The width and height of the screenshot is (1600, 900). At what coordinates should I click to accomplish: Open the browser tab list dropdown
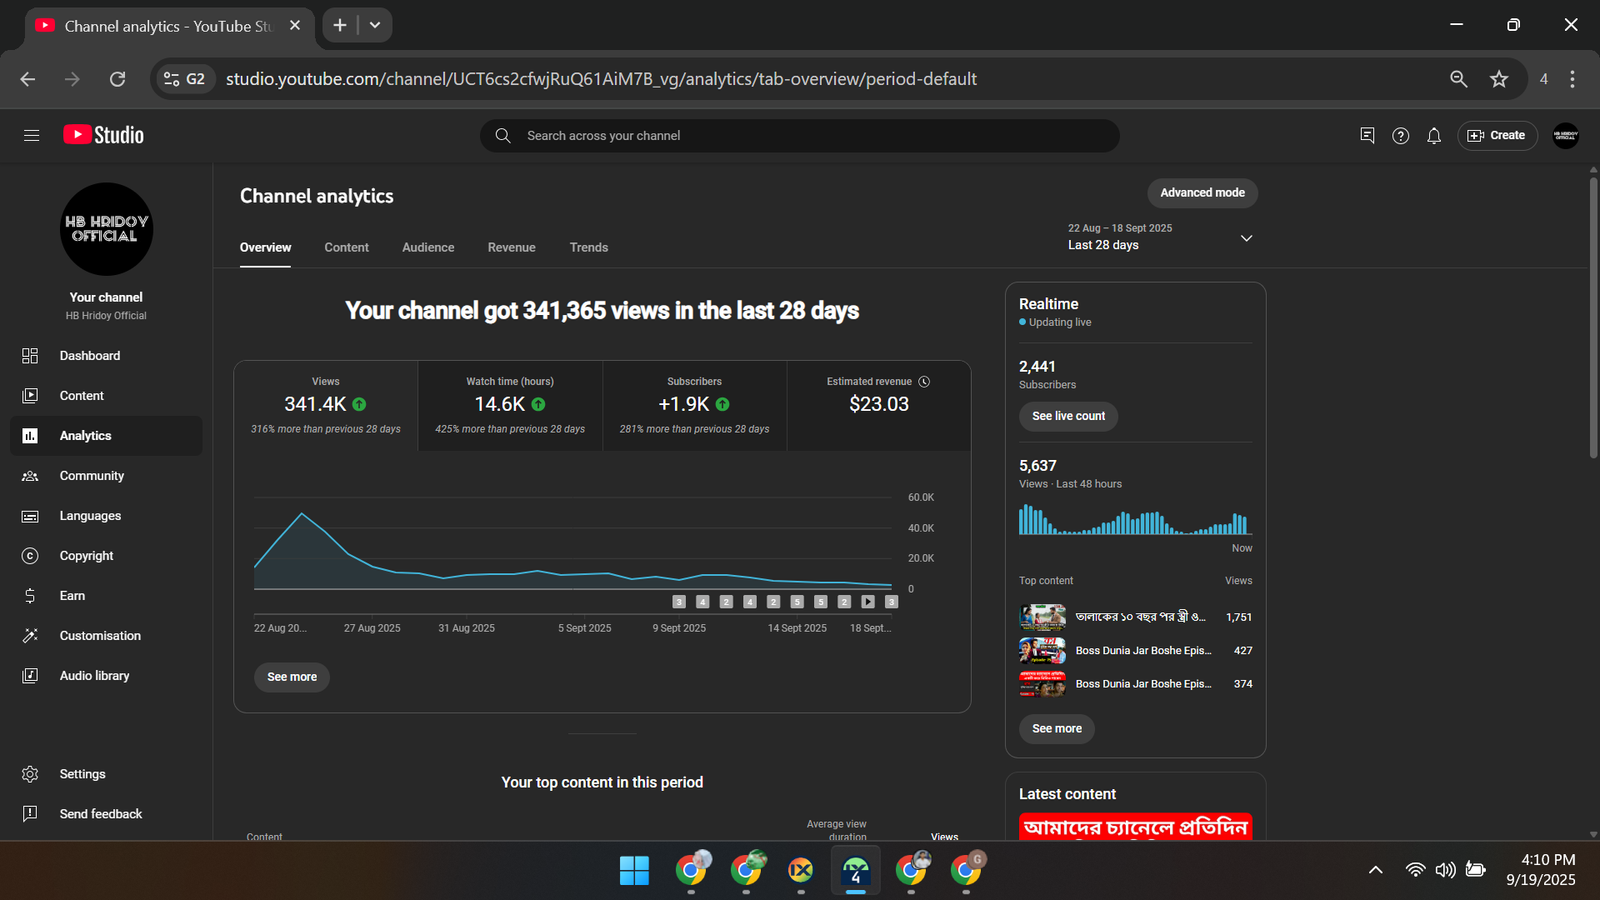click(x=375, y=25)
